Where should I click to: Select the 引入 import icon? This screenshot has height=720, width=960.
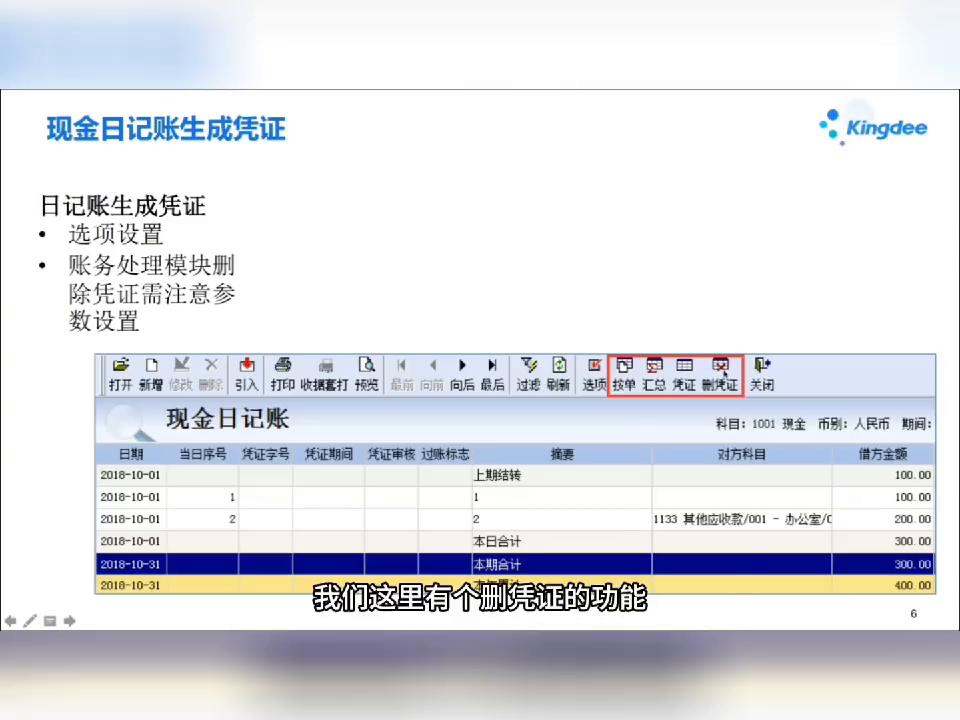click(246, 372)
